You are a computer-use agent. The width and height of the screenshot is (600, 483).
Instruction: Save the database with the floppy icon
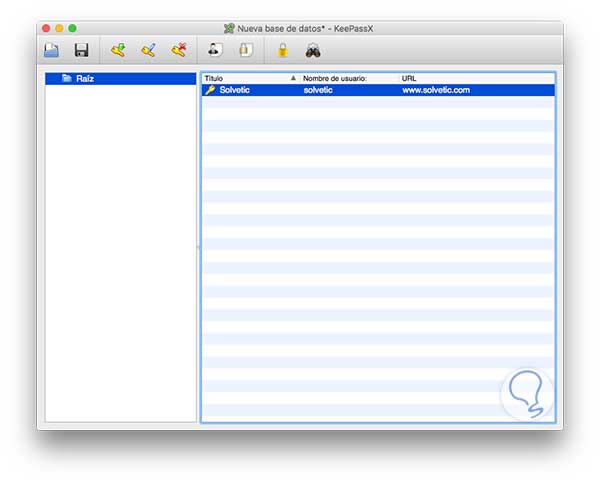point(81,50)
